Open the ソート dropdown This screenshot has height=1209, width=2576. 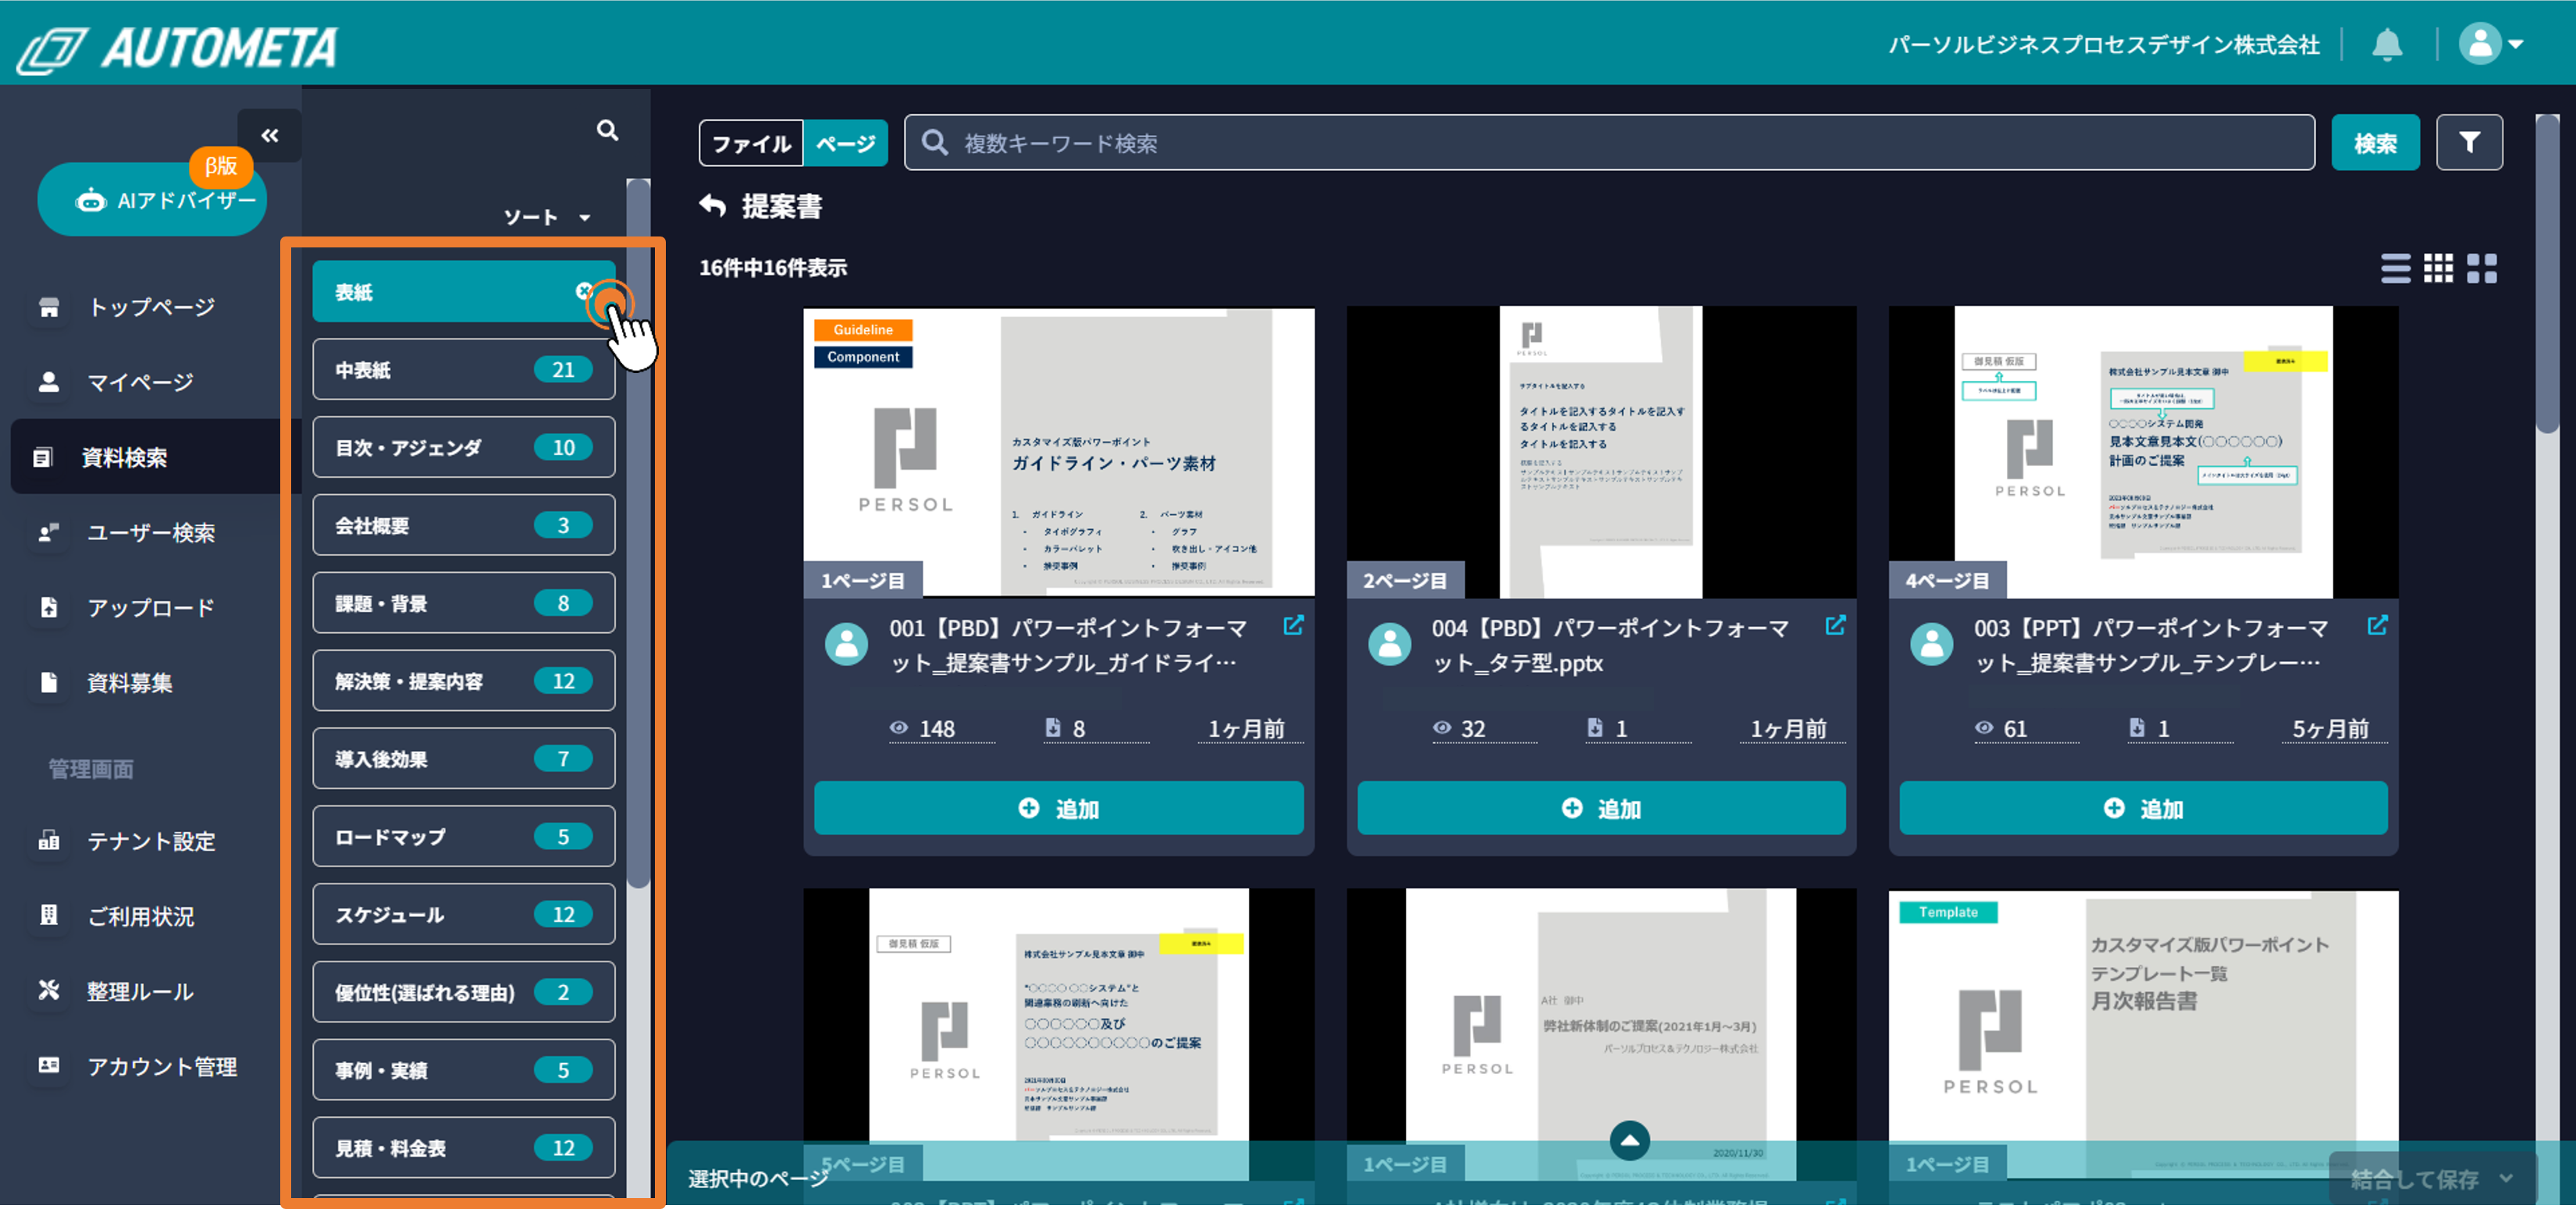[x=546, y=217]
